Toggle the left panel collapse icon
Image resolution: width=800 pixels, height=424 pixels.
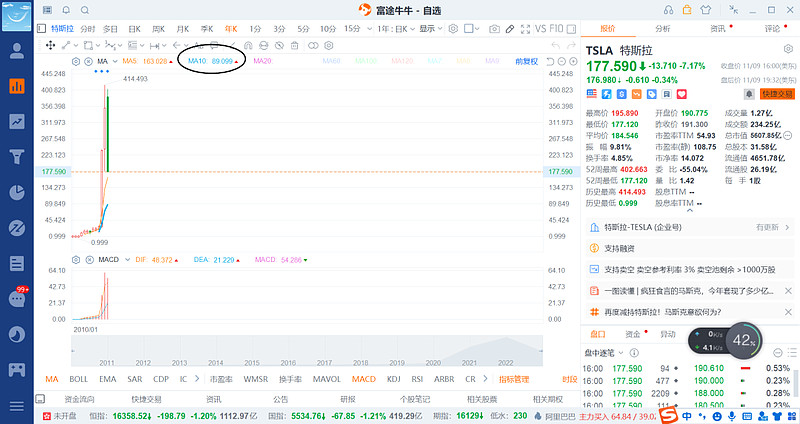(41, 29)
